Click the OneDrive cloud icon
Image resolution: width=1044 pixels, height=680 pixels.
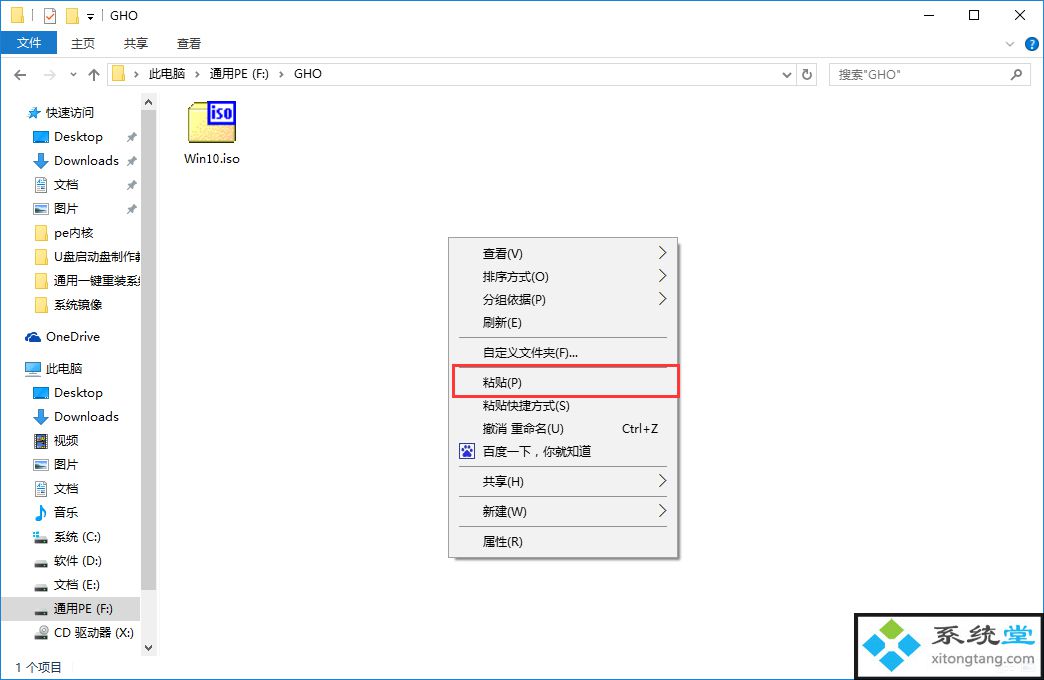coord(33,337)
